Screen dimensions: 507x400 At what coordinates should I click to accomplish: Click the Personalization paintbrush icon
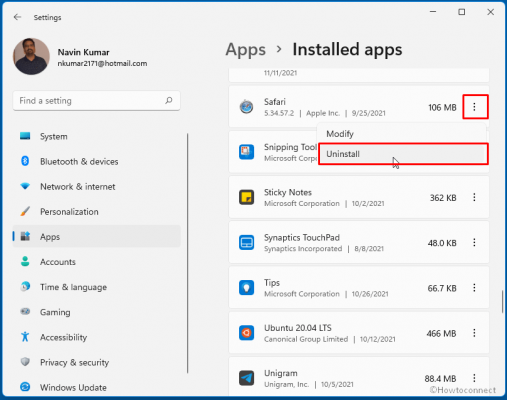pos(25,211)
